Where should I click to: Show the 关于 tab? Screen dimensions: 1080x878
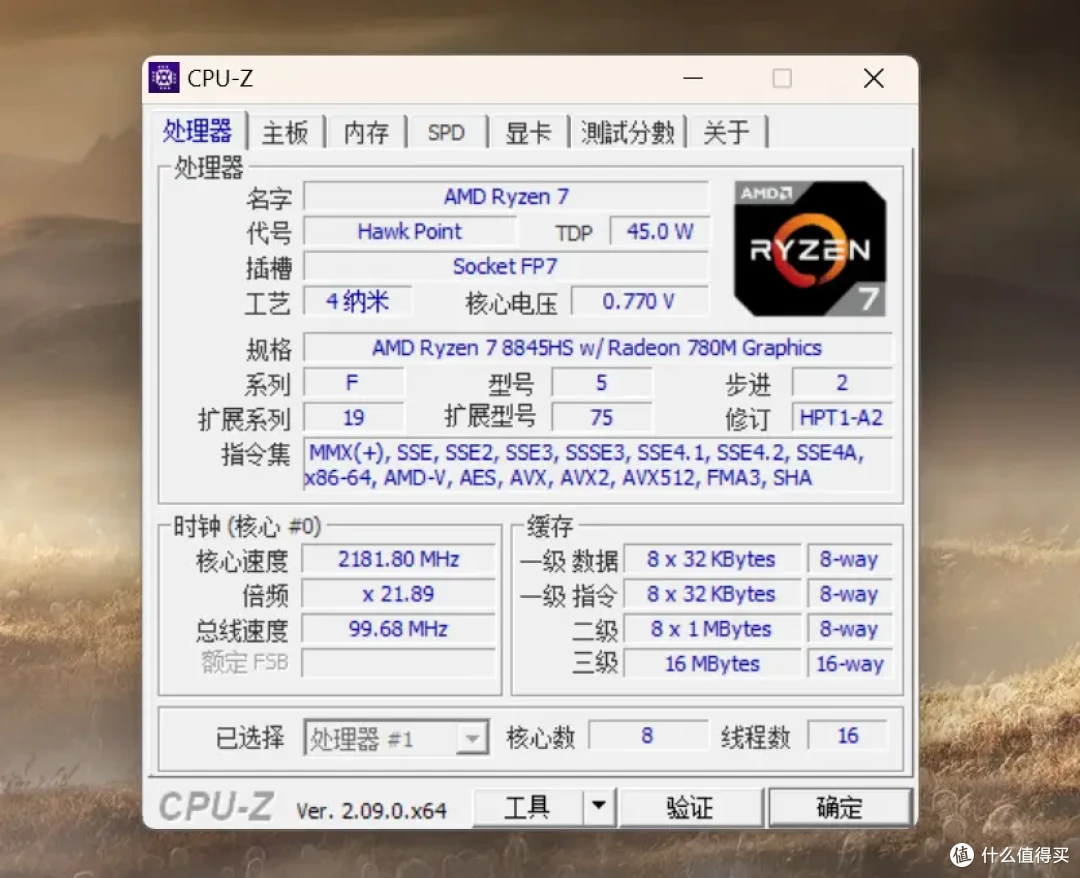[x=726, y=132]
